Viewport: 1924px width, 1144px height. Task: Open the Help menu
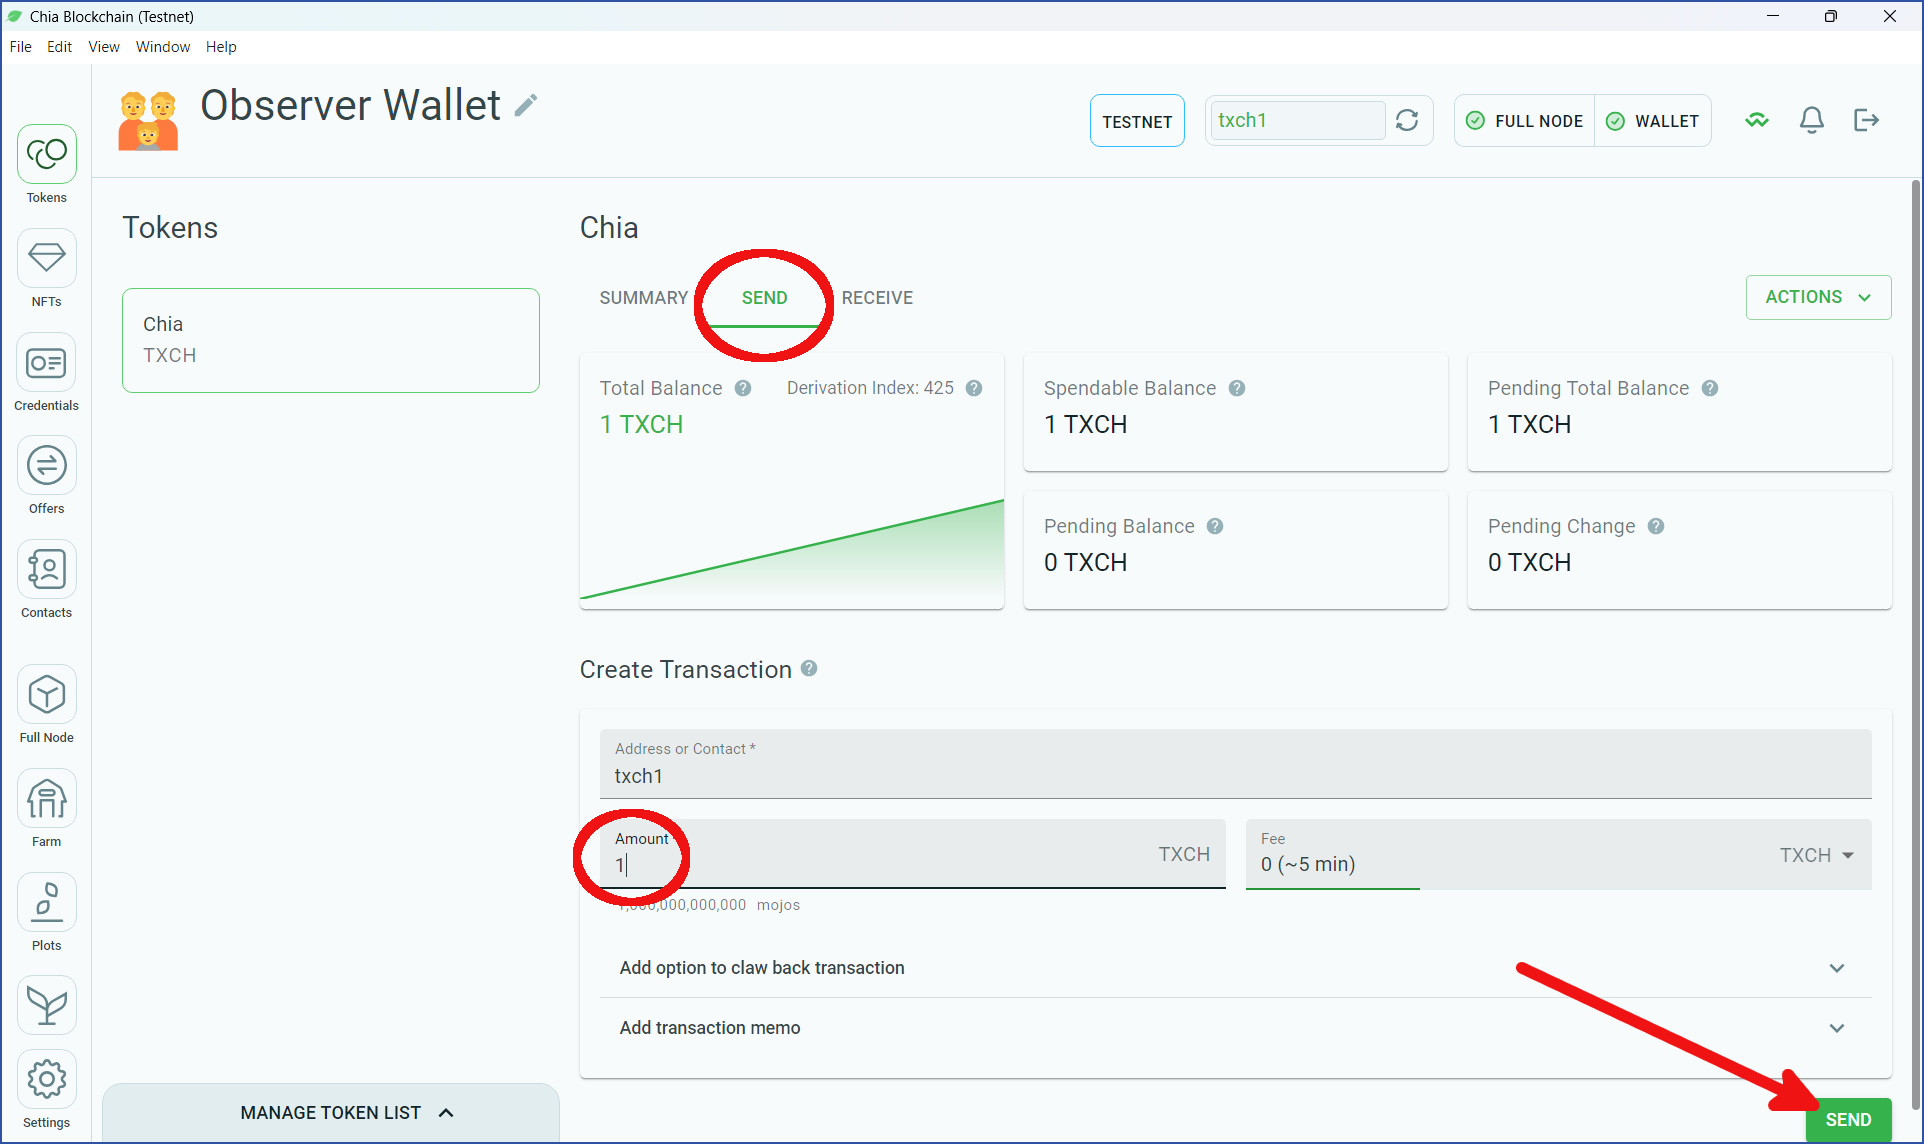click(221, 47)
